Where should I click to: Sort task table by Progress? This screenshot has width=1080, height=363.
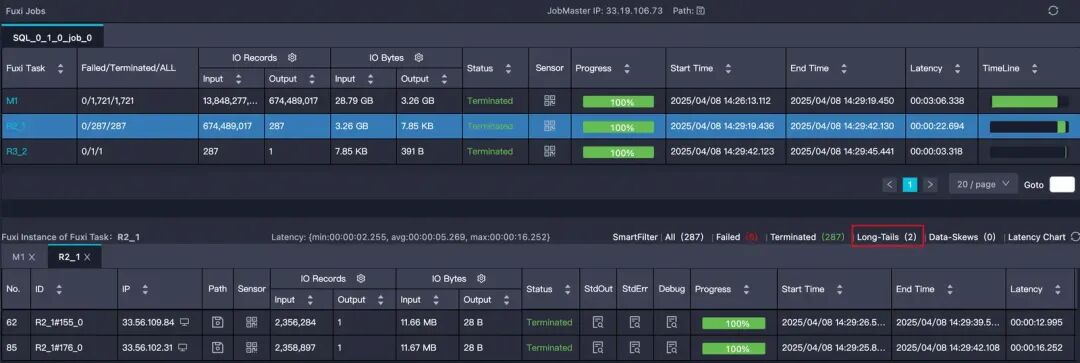click(627, 68)
